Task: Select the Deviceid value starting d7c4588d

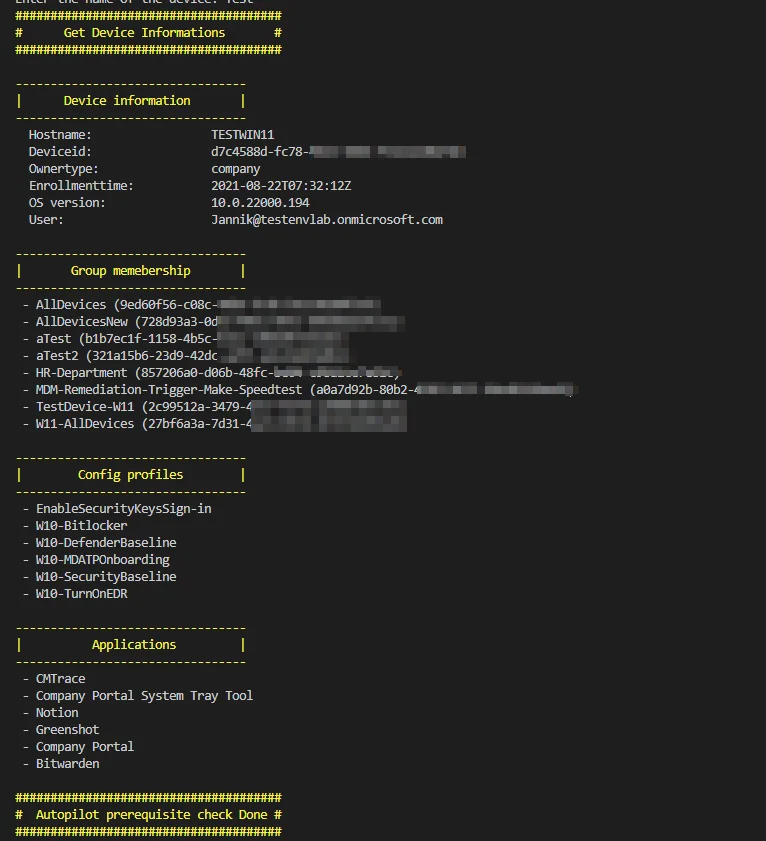Action: tap(338, 152)
